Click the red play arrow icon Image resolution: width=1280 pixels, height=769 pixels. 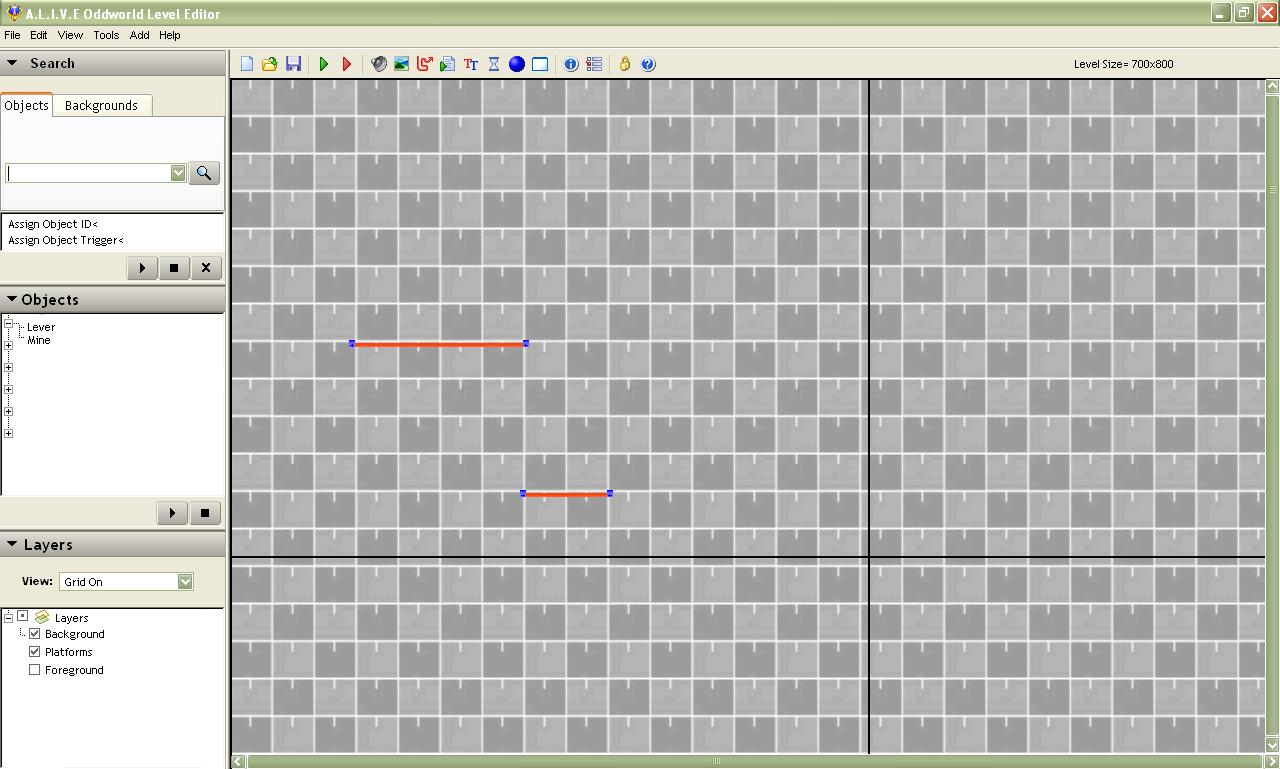click(347, 64)
